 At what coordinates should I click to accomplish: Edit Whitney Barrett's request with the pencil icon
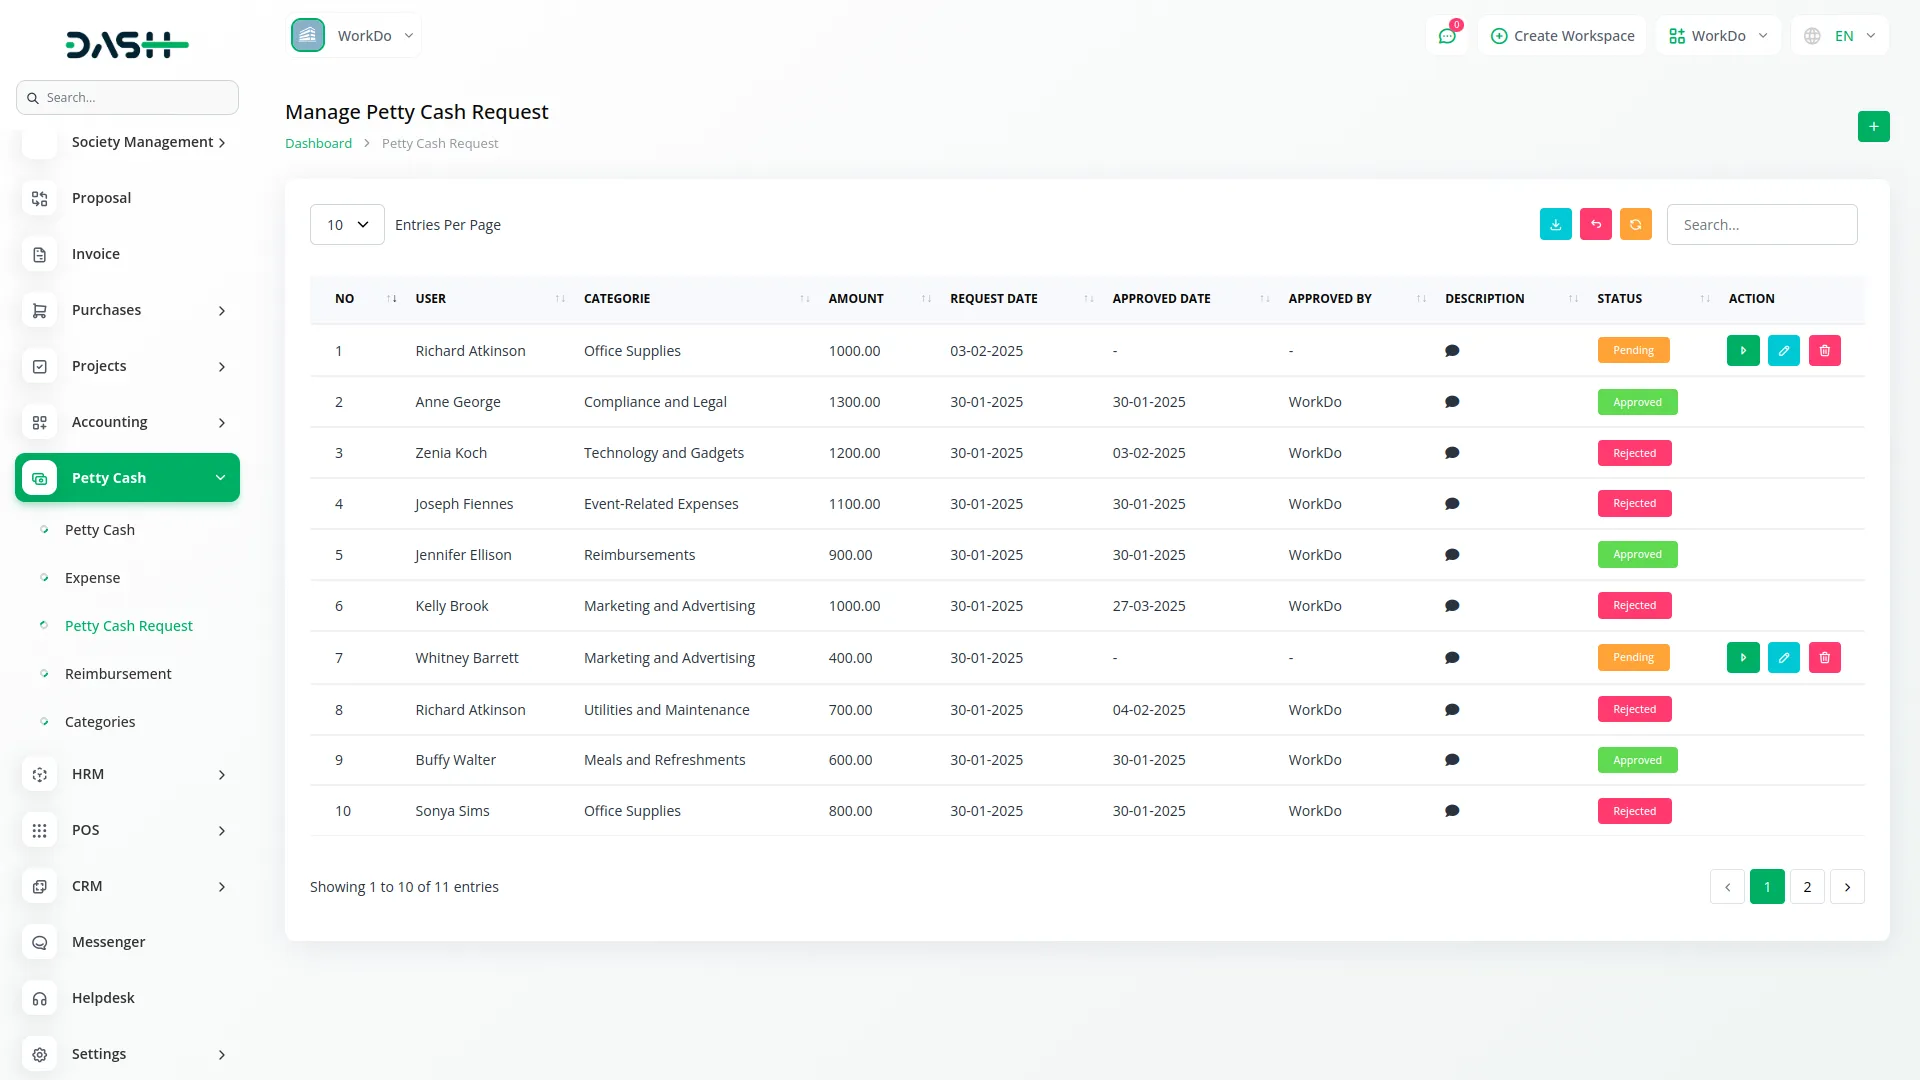1783,657
